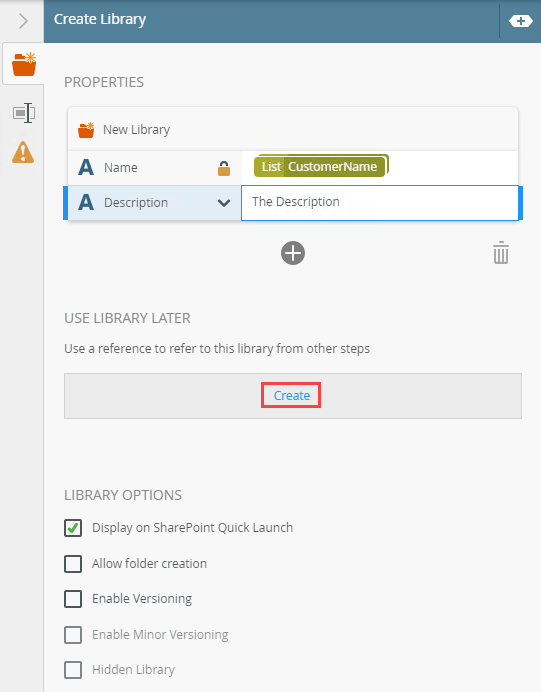Toggle Enable Minor Versioning checkbox
This screenshot has height=692, width=541.
(73, 635)
